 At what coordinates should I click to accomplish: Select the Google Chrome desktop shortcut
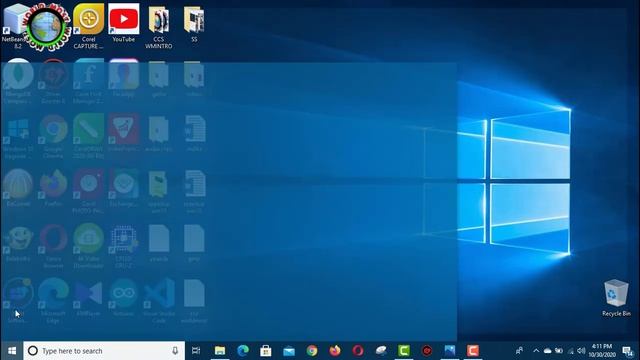click(53, 136)
